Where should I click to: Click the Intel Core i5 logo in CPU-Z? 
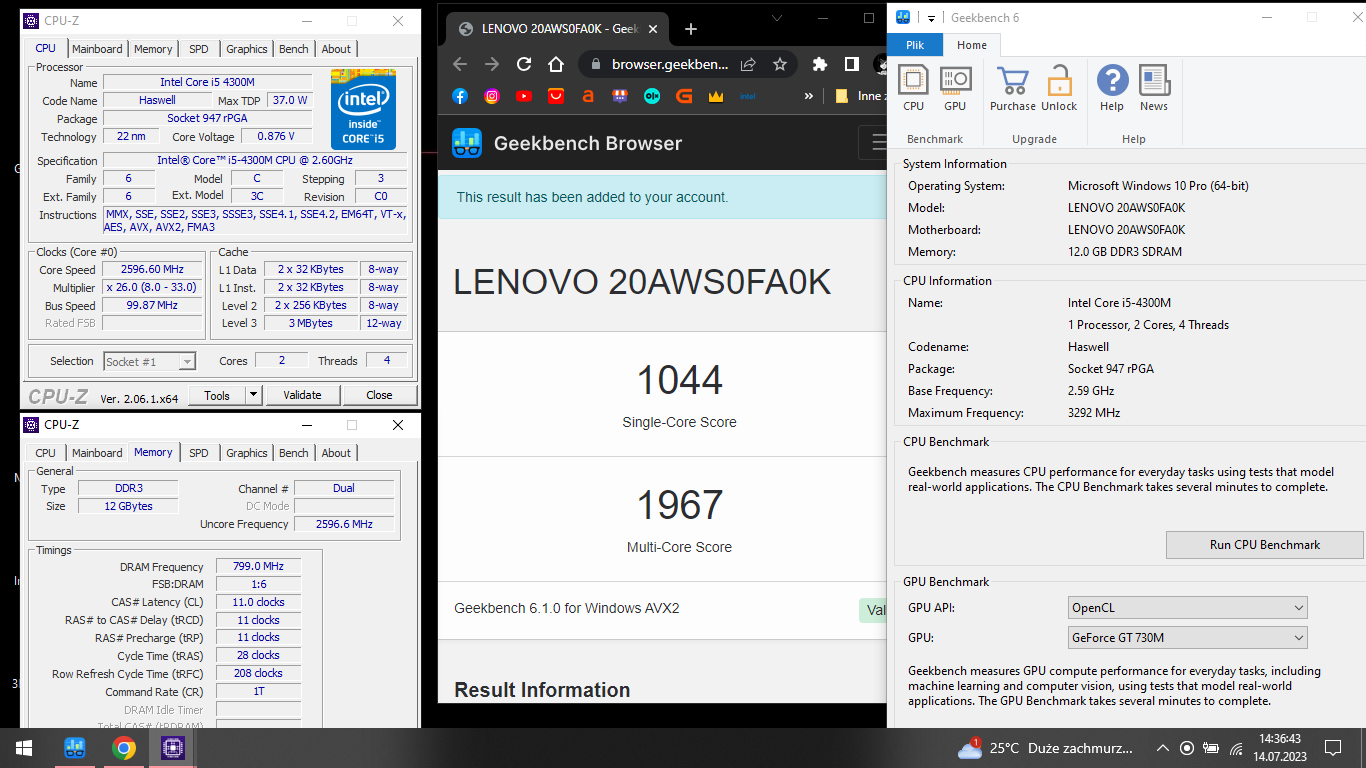coord(364,109)
